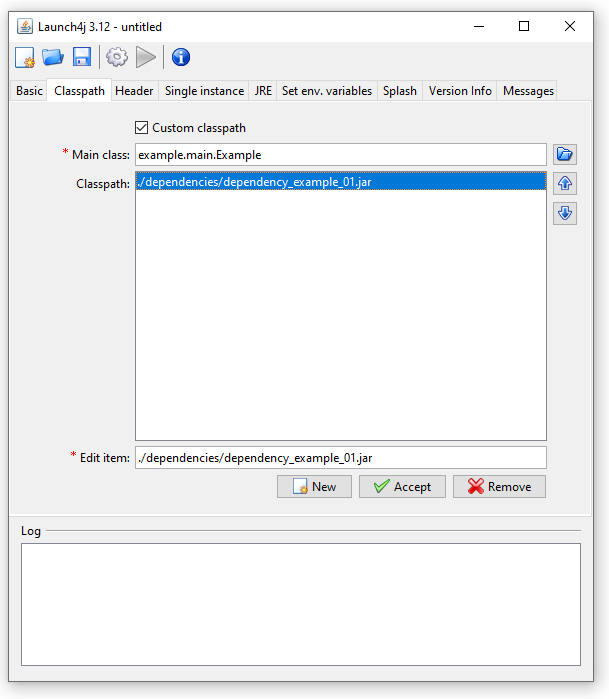Close the Launch4j window
The height and width of the screenshot is (699, 609).
(570, 27)
